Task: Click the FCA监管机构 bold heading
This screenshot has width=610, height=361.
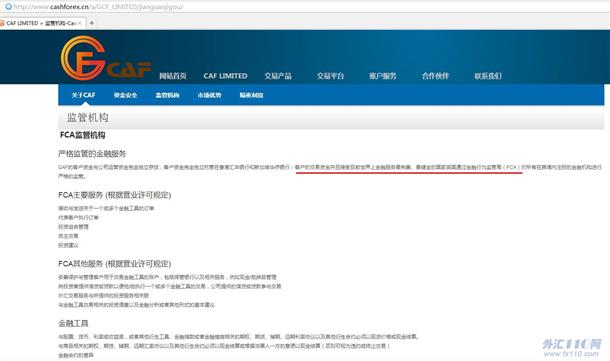Action: (82, 135)
